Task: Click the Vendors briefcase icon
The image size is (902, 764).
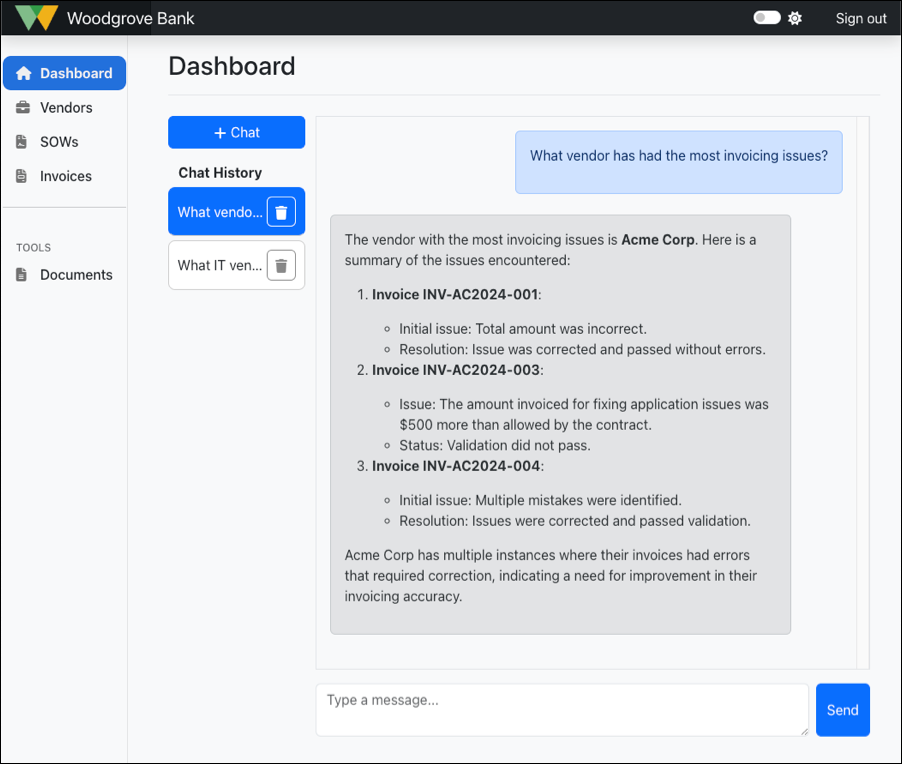Action: click(x=23, y=108)
